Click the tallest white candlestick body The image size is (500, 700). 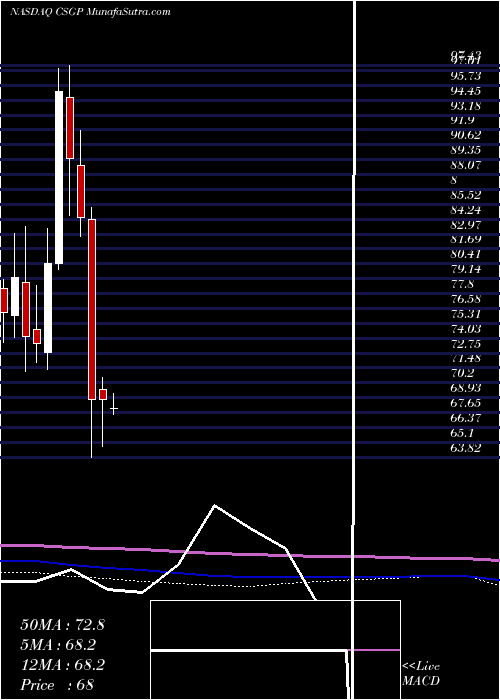[59, 177]
